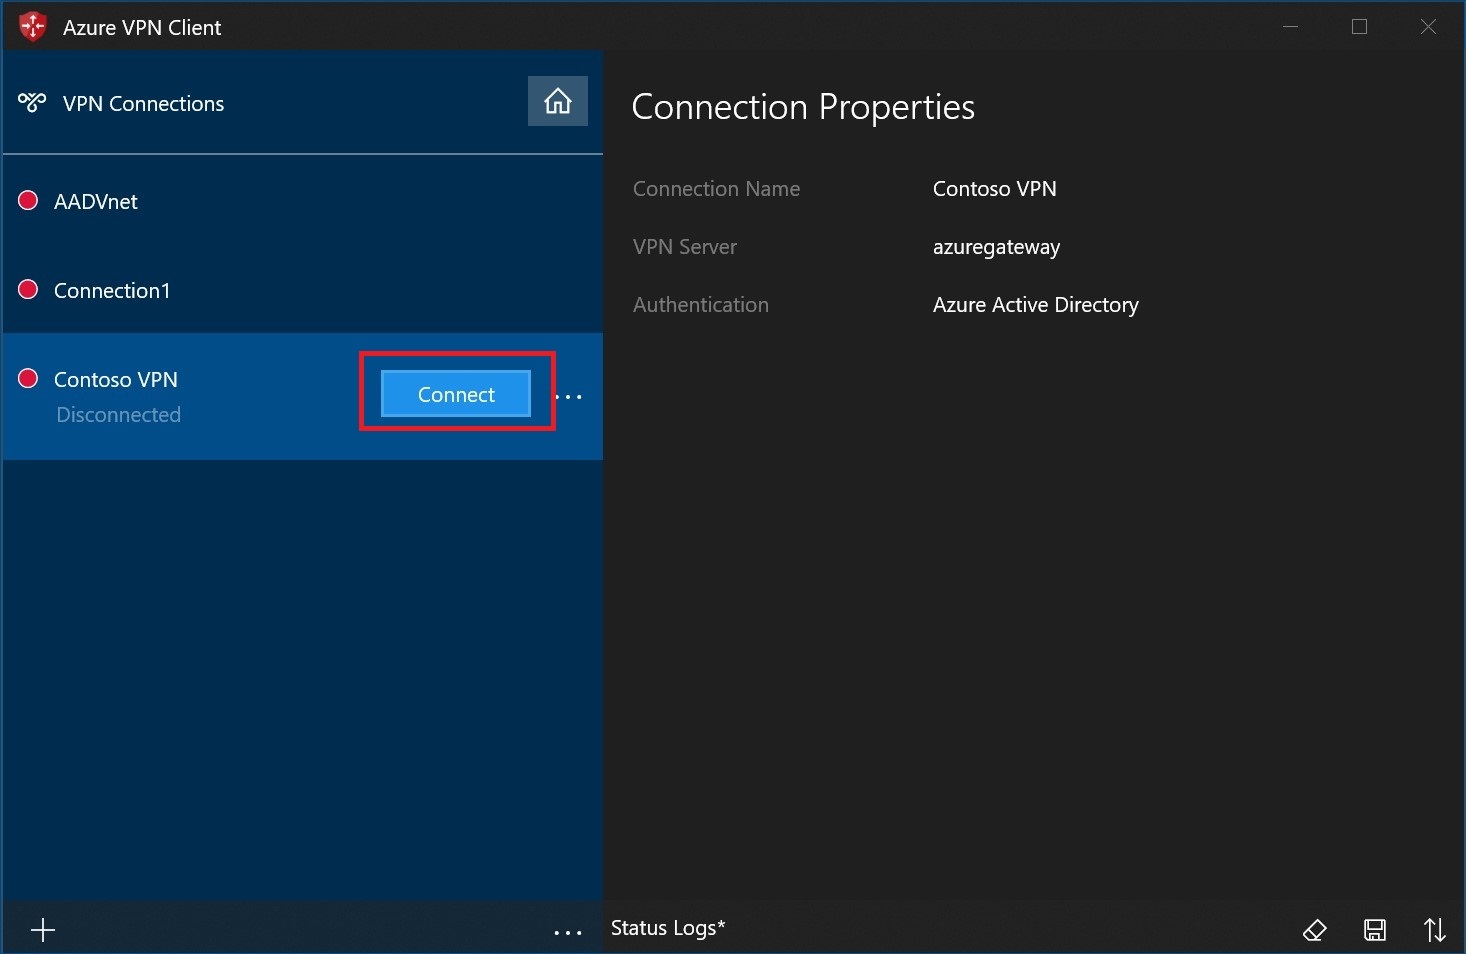
Task: Click red status dot beside Connection1
Action: pyautogui.click(x=28, y=290)
